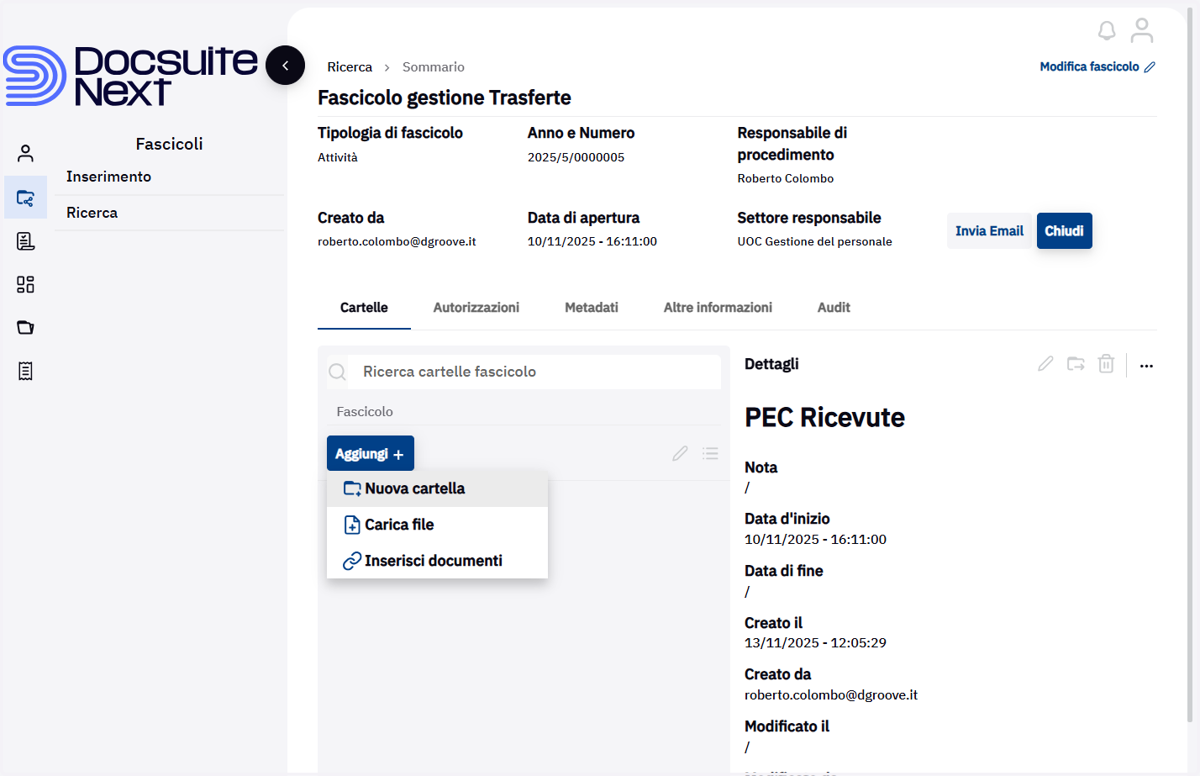Click the opening date 10/11/2025 - 16:11:00 in header
This screenshot has height=776, width=1200.
592,242
